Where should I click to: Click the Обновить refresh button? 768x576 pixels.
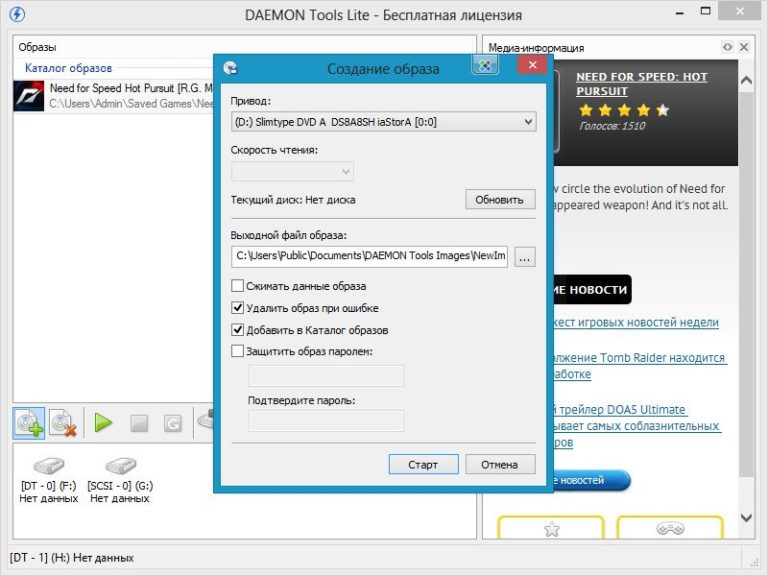tap(500, 200)
